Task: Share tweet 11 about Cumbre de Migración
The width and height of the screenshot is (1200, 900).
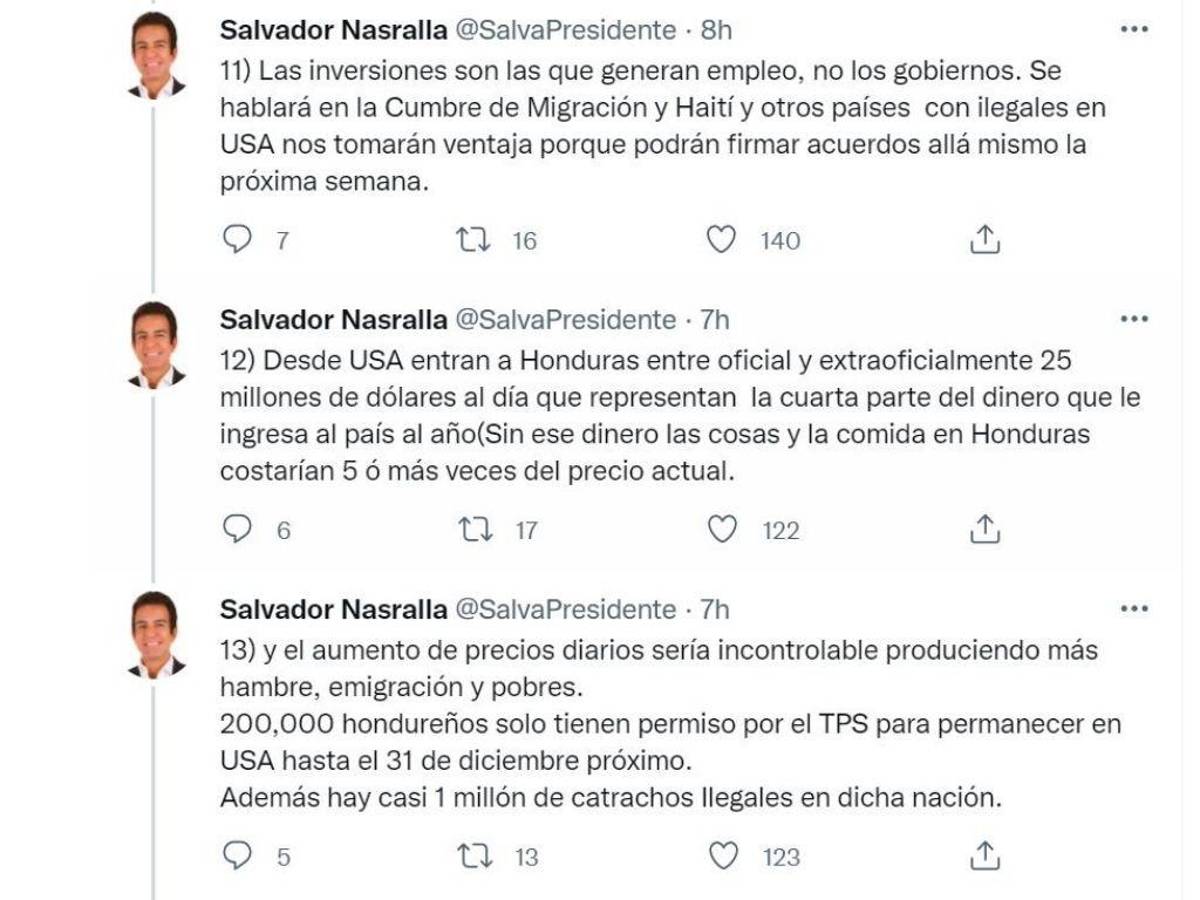Action: [985, 240]
